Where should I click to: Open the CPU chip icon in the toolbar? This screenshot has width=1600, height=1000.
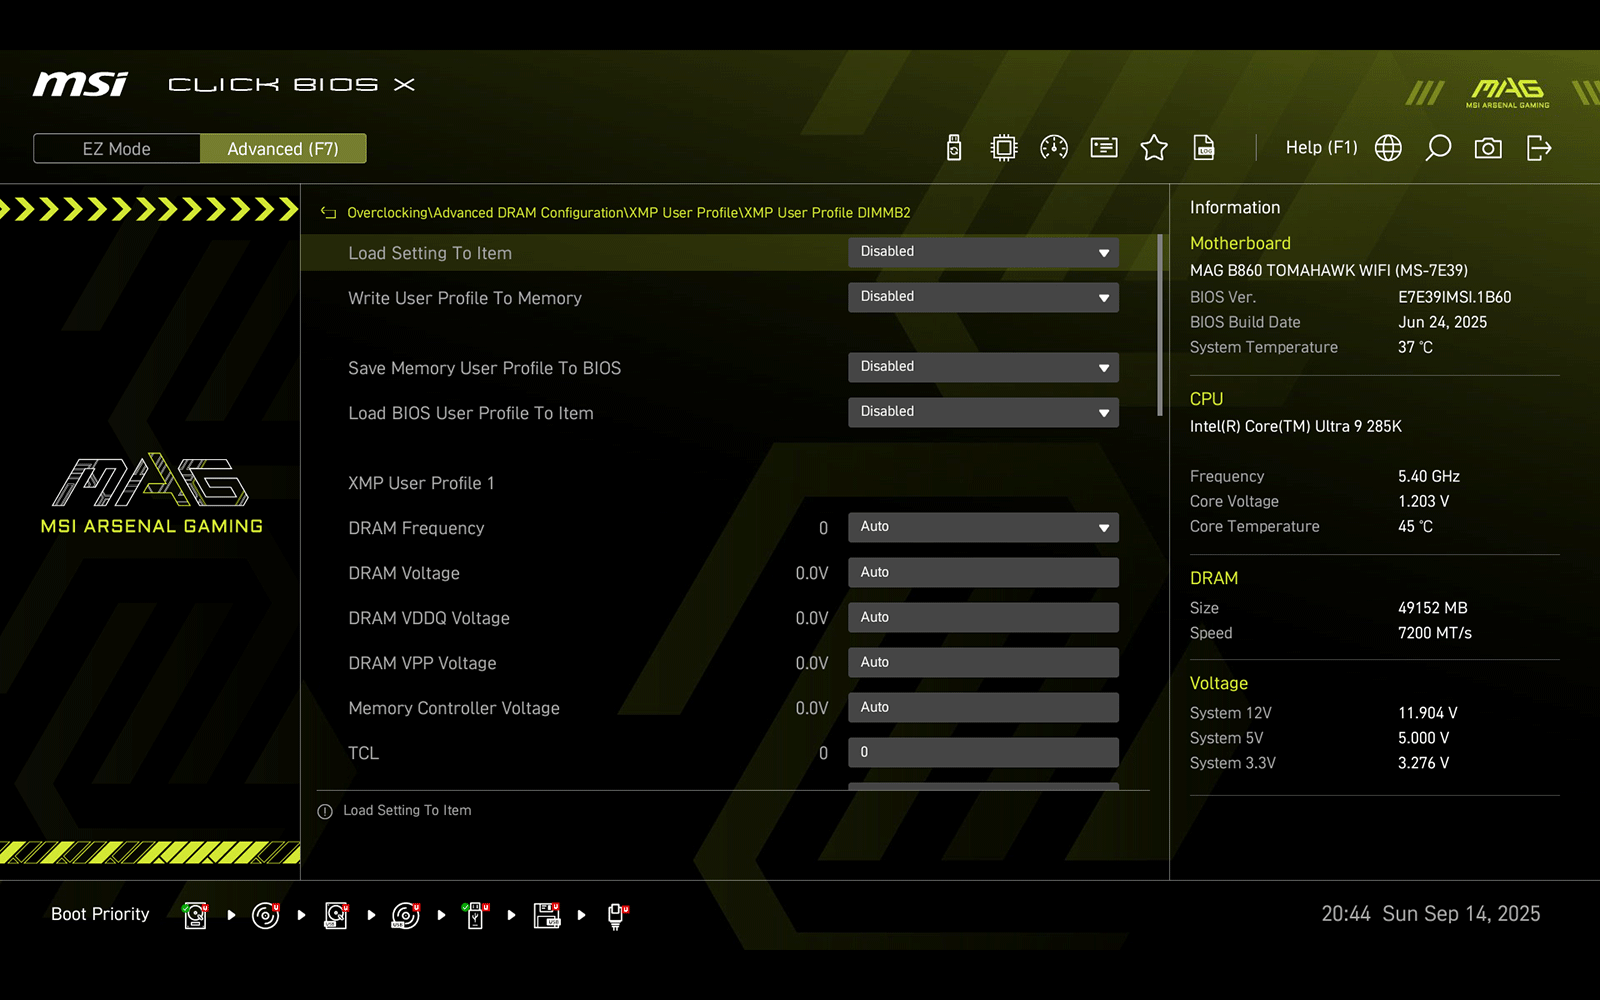point(1003,148)
